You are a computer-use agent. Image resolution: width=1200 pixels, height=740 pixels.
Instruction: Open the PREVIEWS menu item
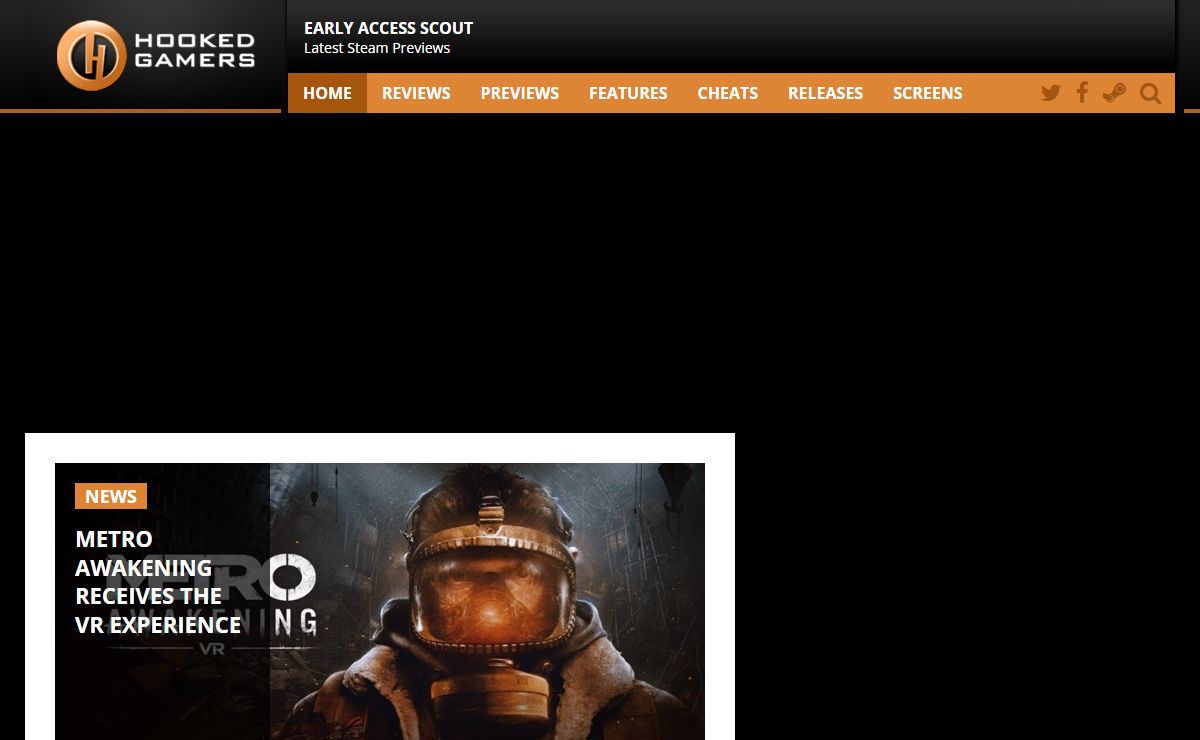pos(519,93)
